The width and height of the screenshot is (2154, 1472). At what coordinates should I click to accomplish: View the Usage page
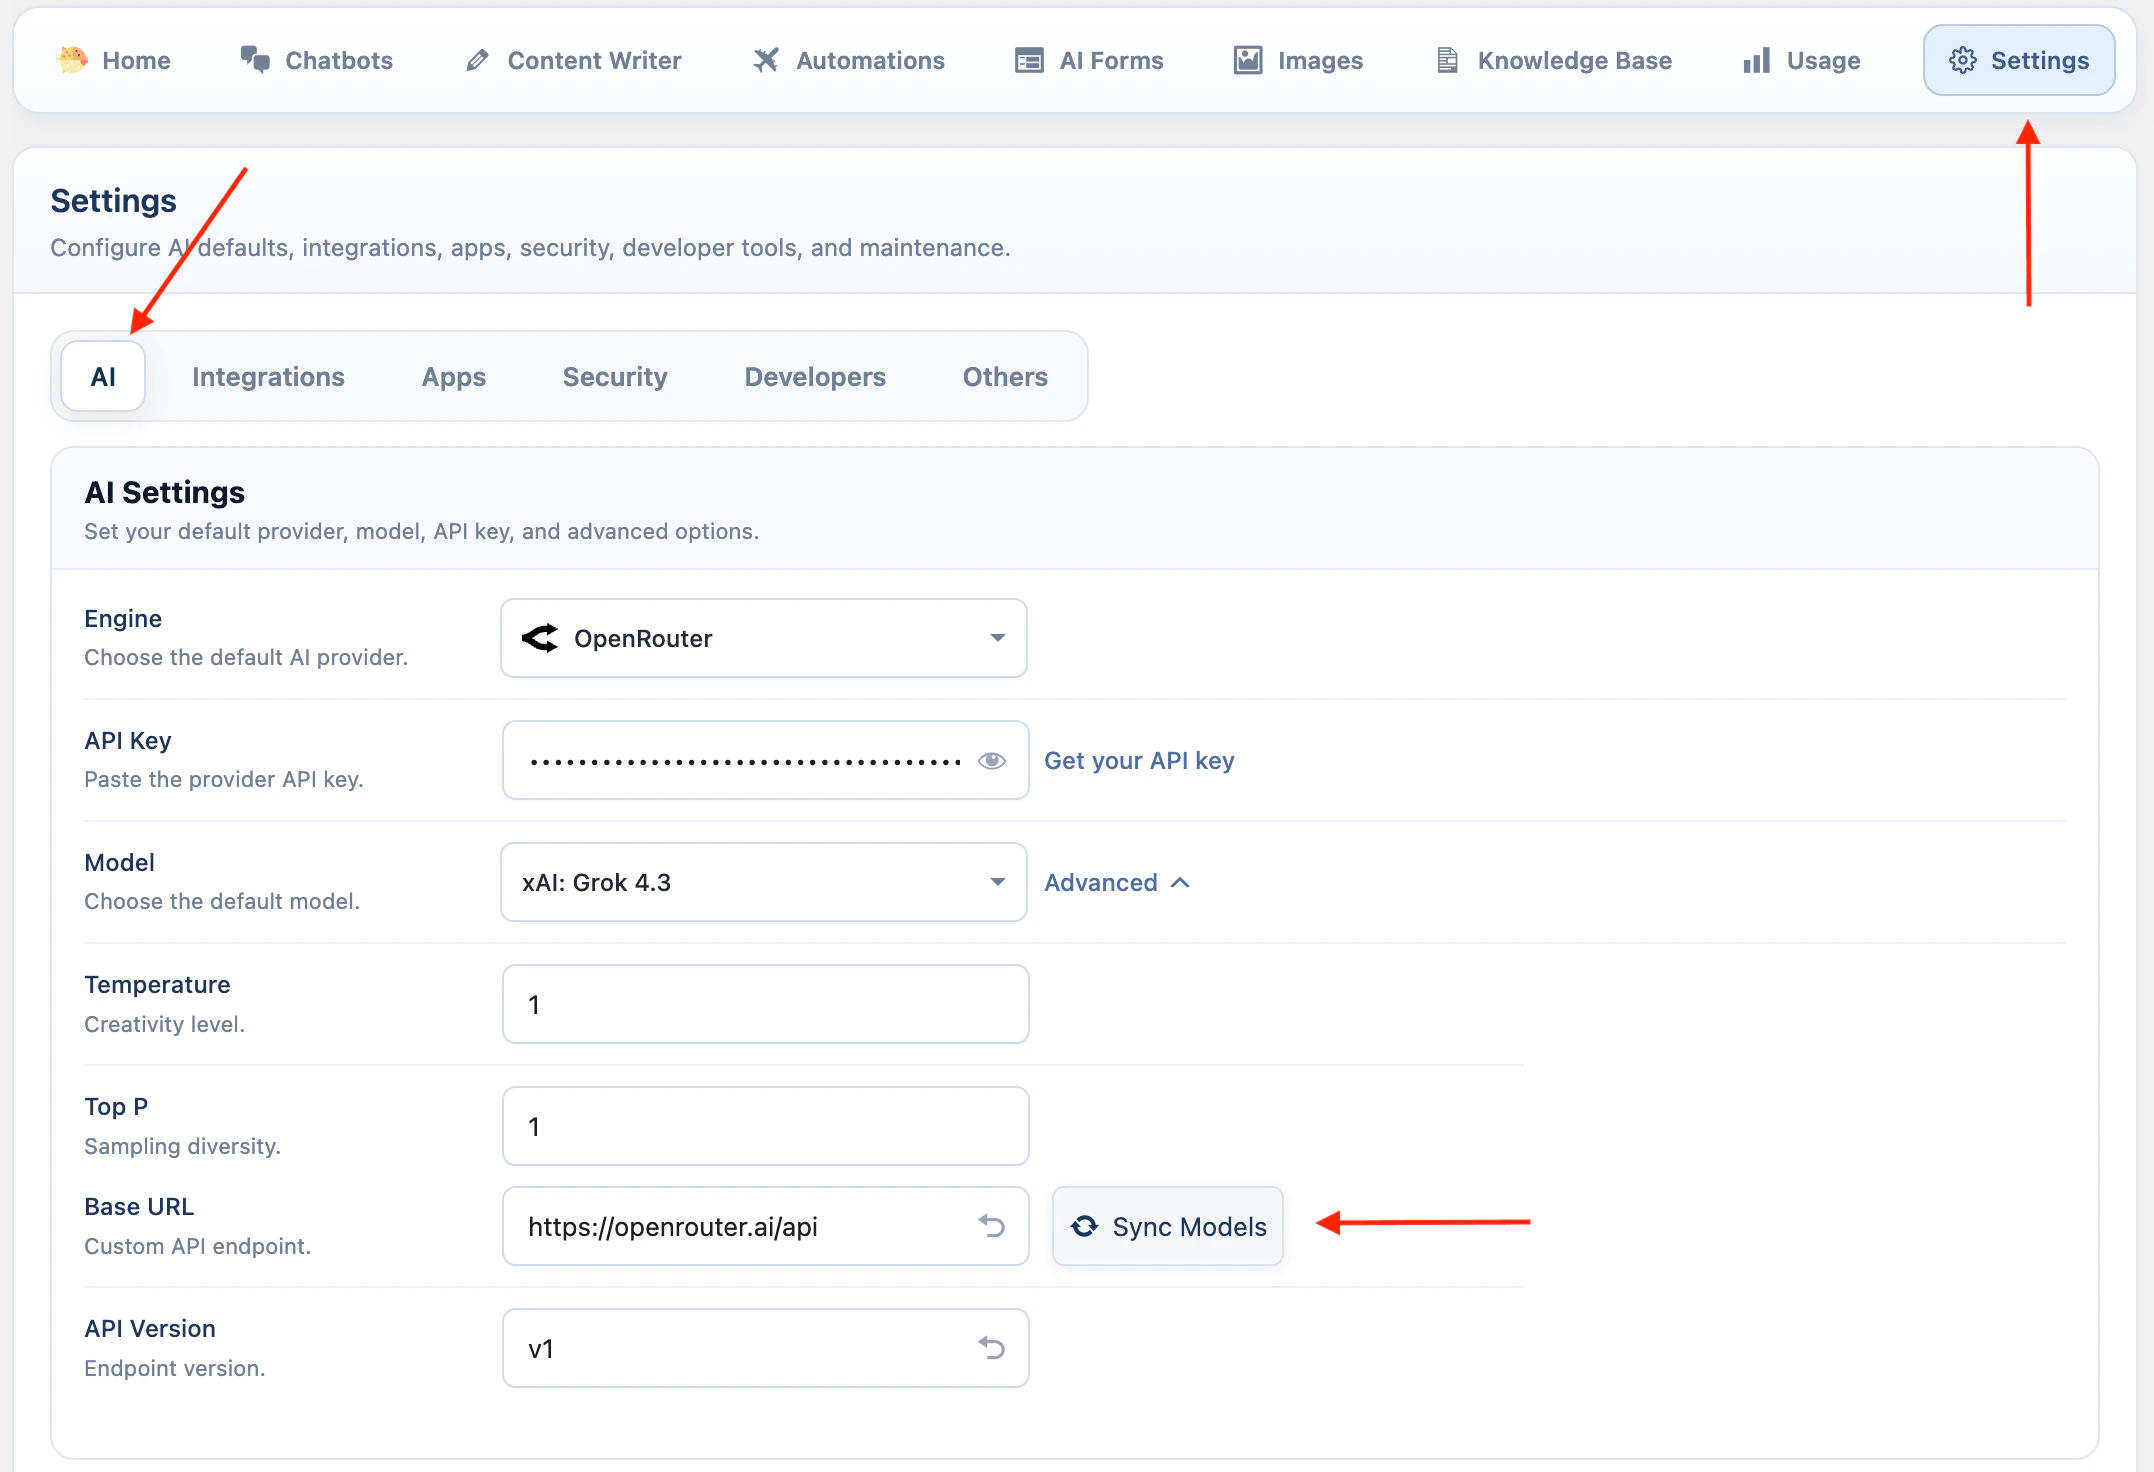[x=1802, y=60]
